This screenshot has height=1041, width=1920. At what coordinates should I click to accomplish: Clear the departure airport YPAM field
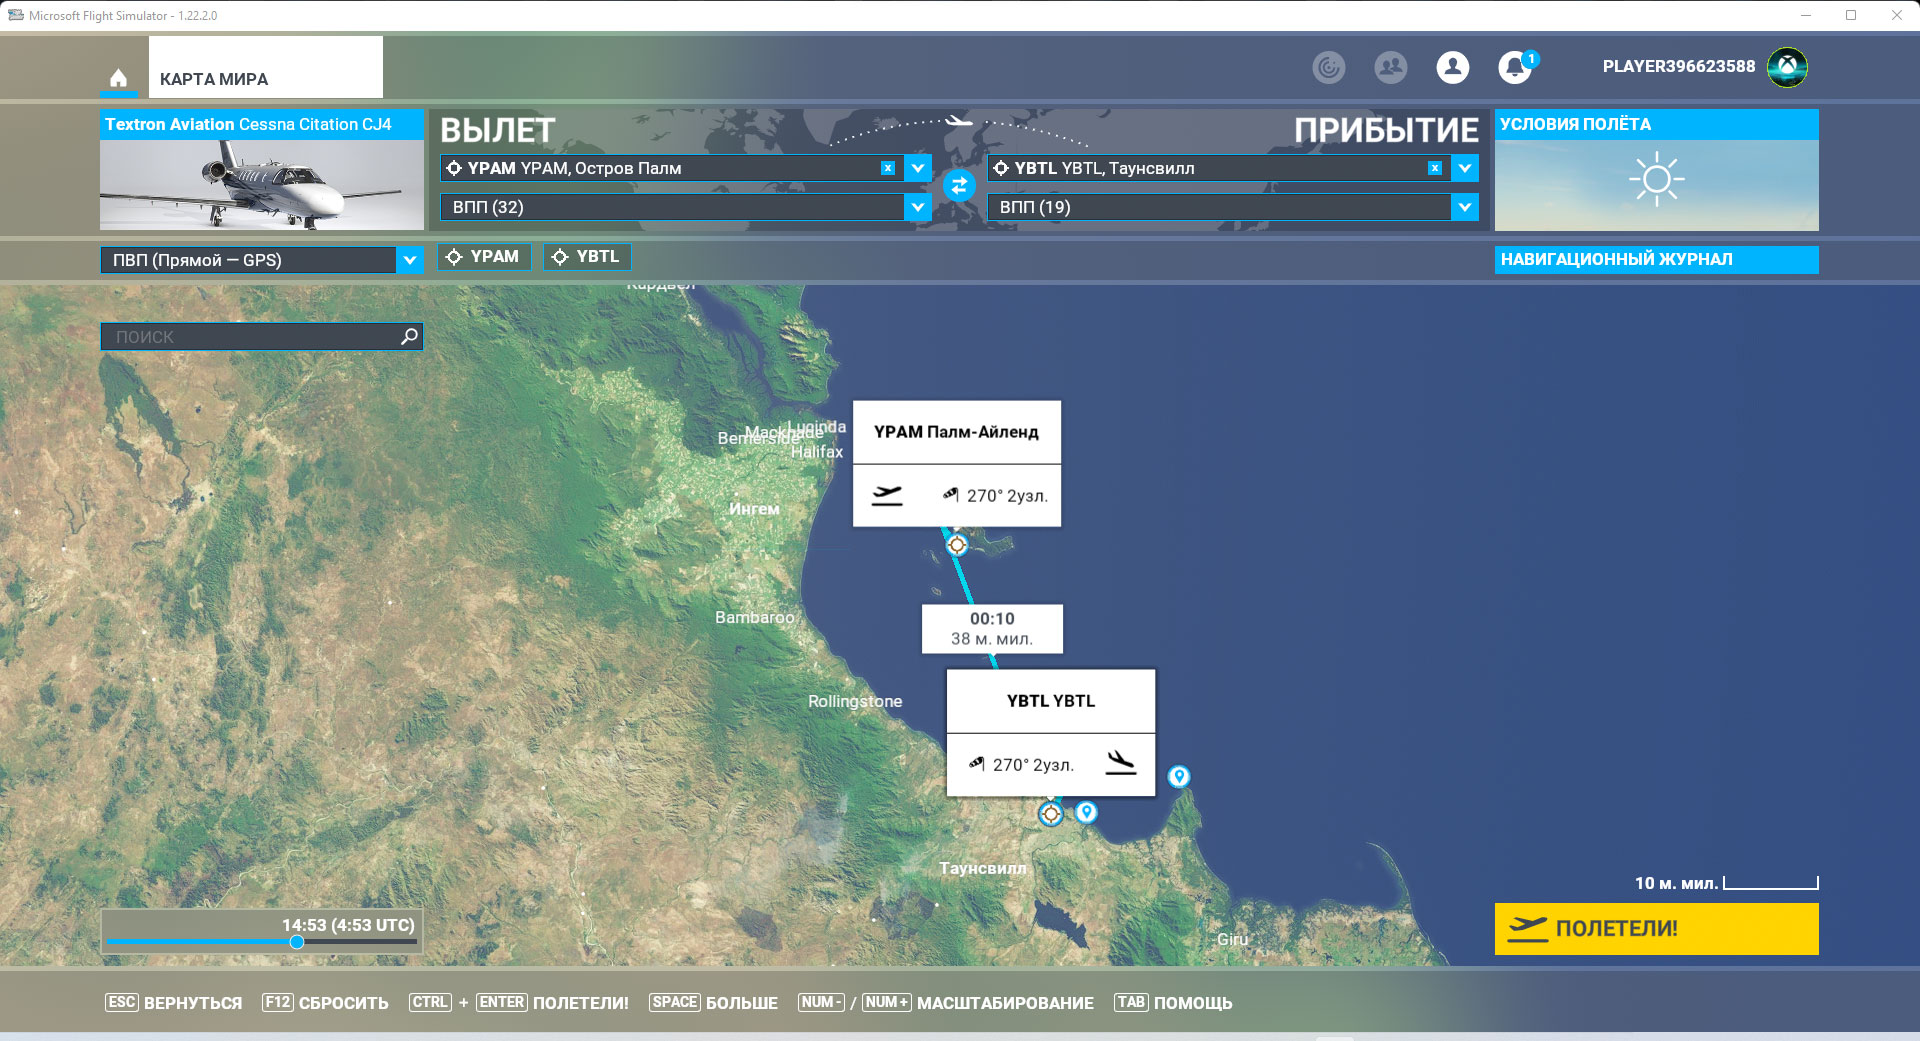[887, 168]
